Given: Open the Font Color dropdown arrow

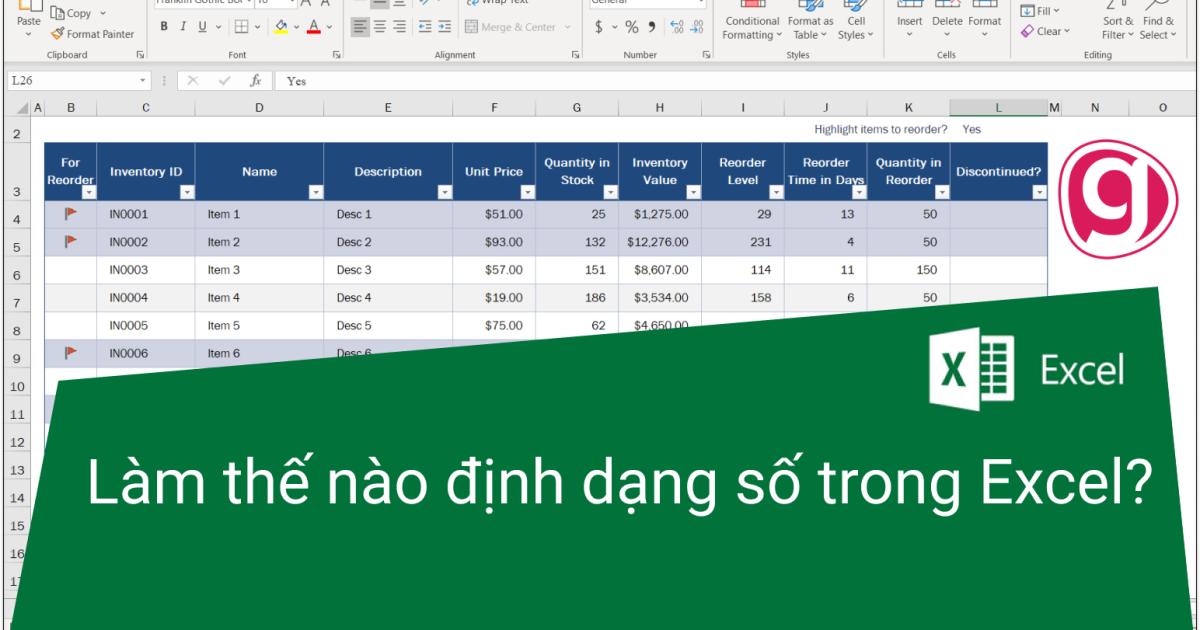Looking at the screenshot, I should tap(329, 27).
